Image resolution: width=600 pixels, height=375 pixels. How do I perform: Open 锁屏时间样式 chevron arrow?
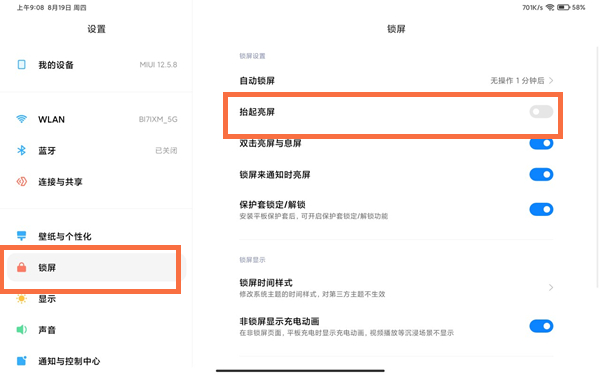click(551, 287)
